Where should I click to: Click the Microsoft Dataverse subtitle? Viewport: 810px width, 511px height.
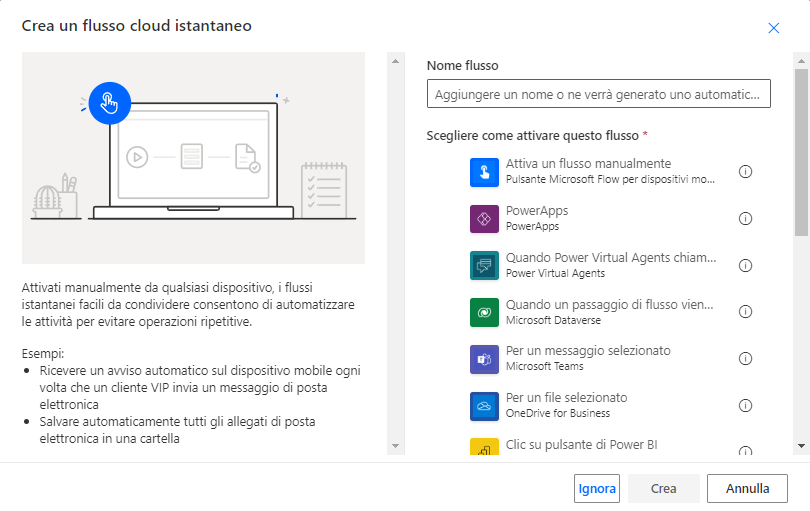pos(553,320)
